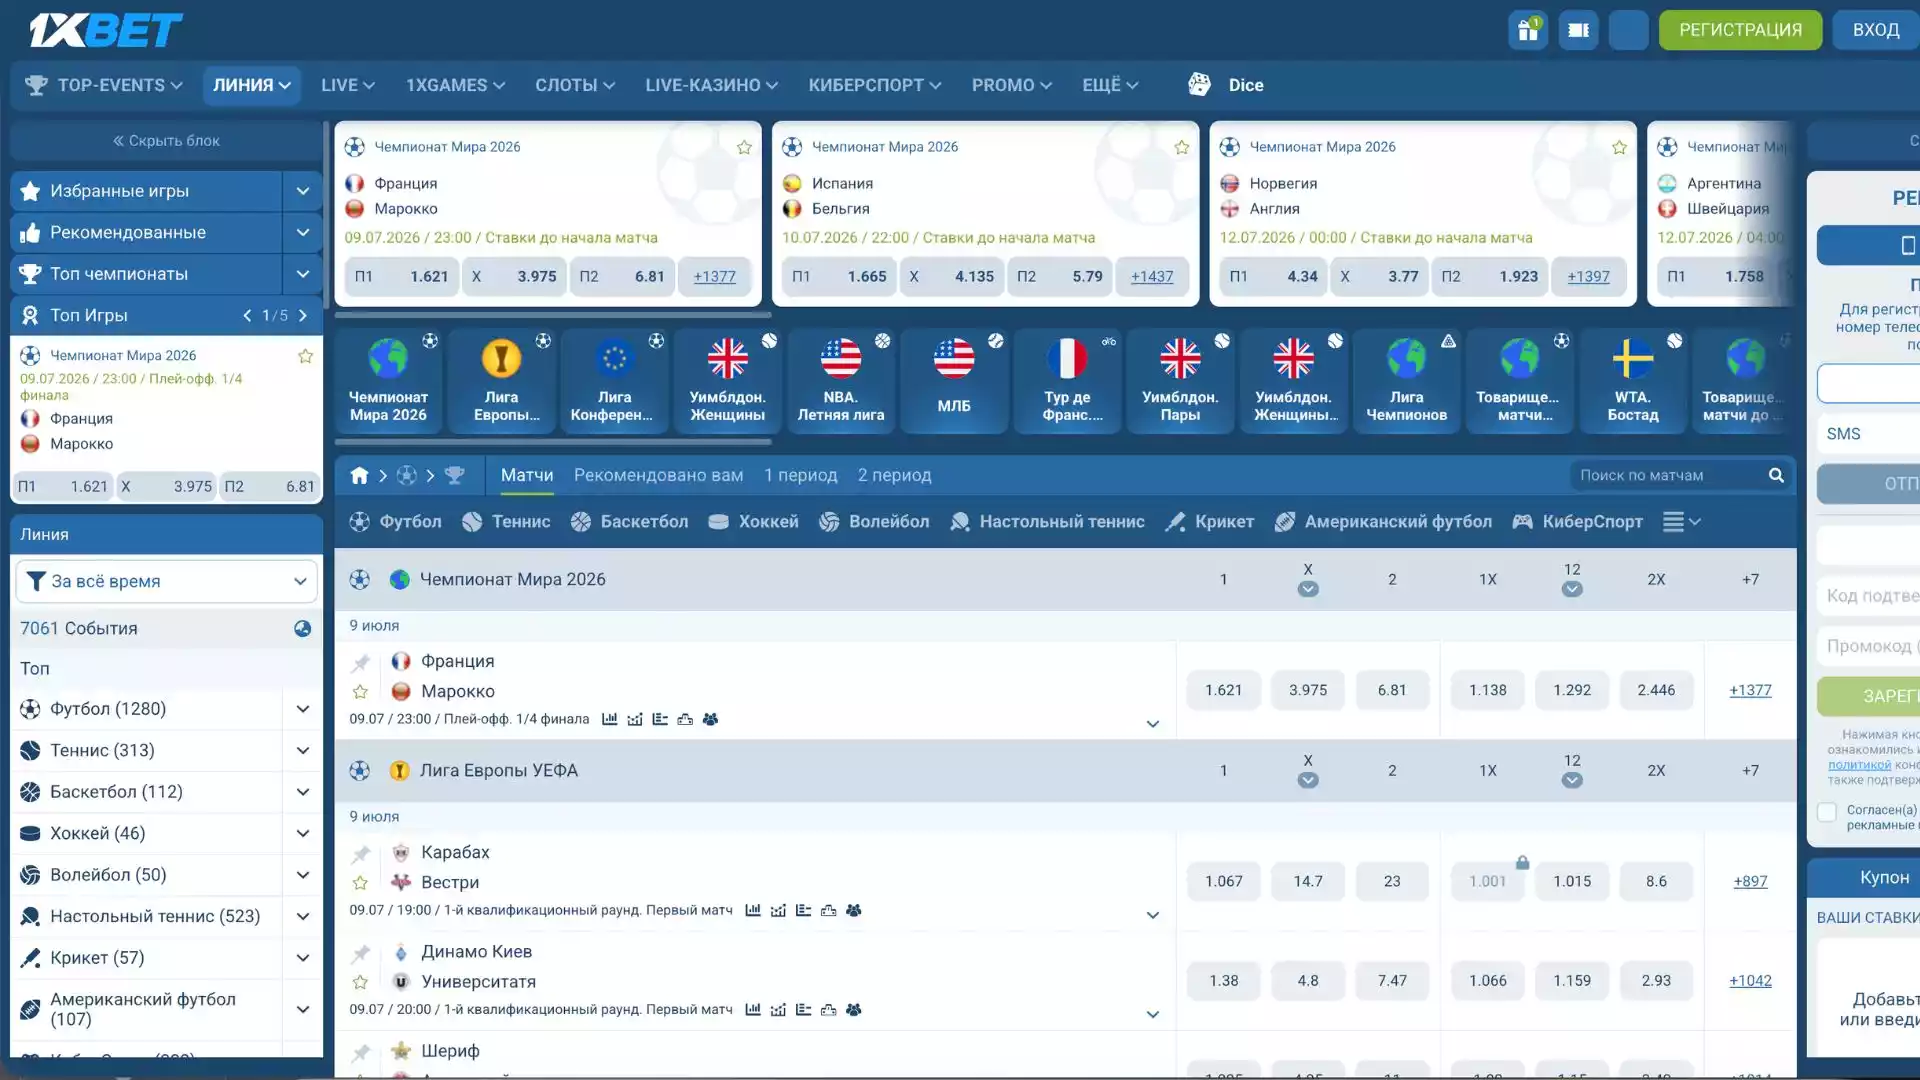Screen dimensions: 1920x1080
Task: Open the За всё время time filter
Action: coord(166,581)
